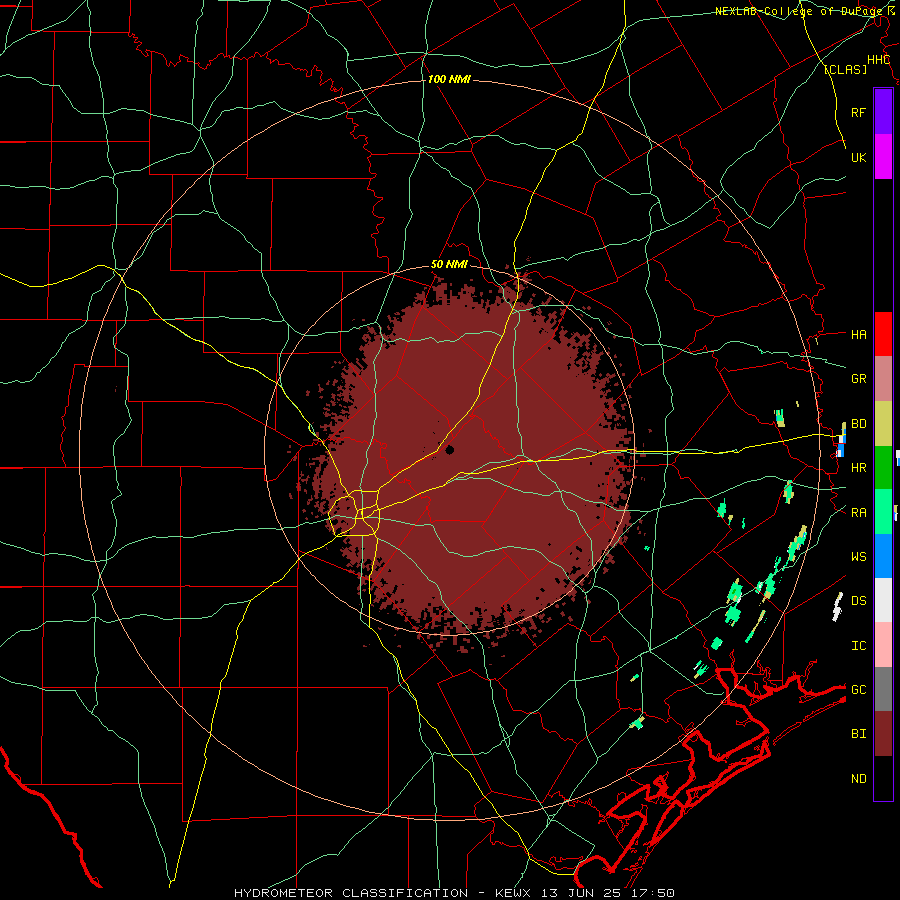Screen dimensions: 900x900
Task: Click the Hydrometeor Classification KEWX title caption
Action: coord(454,893)
